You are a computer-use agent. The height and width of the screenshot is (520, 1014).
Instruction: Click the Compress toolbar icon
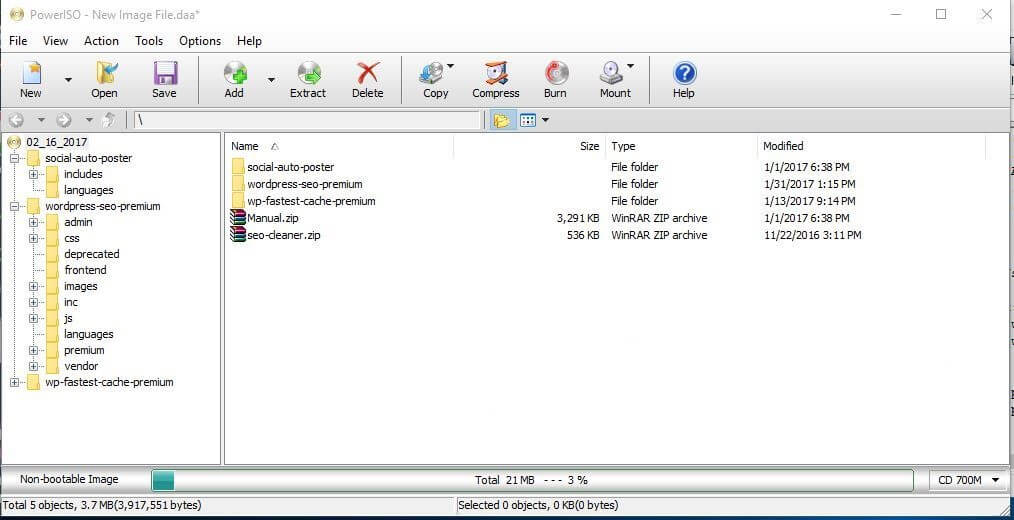click(x=496, y=73)
